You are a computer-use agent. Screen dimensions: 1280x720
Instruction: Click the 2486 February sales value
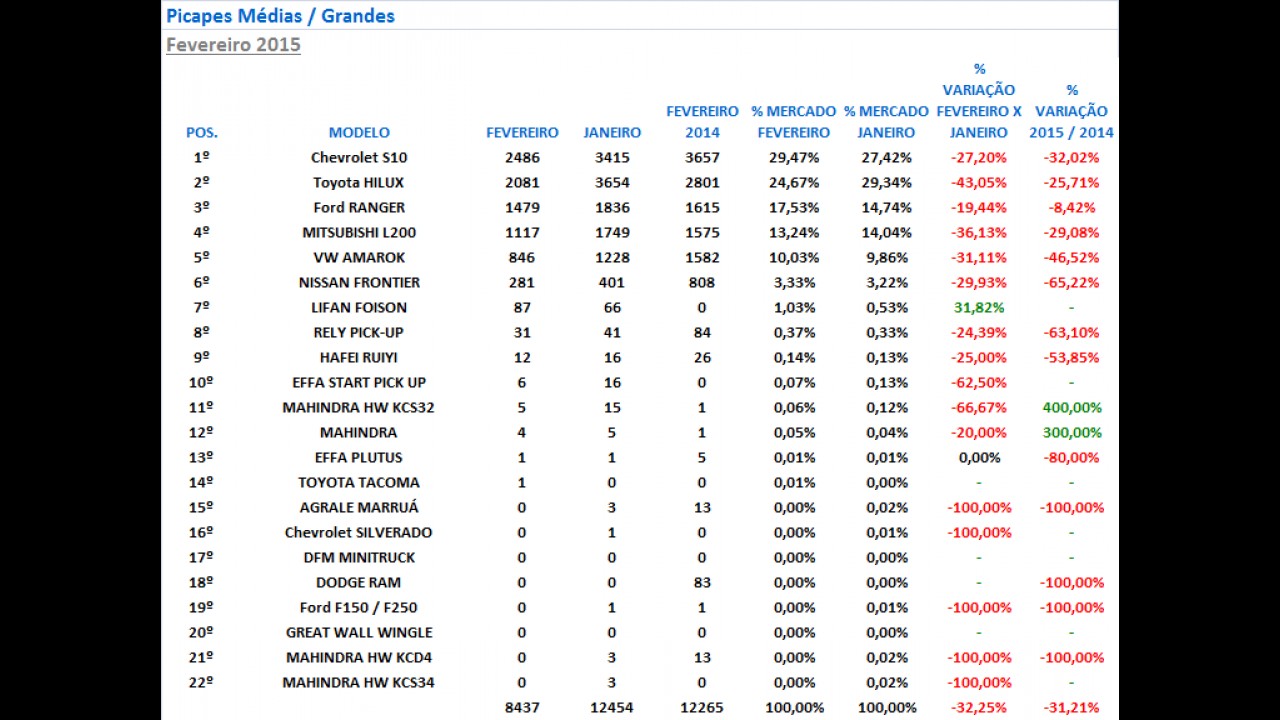pos(522,157)
